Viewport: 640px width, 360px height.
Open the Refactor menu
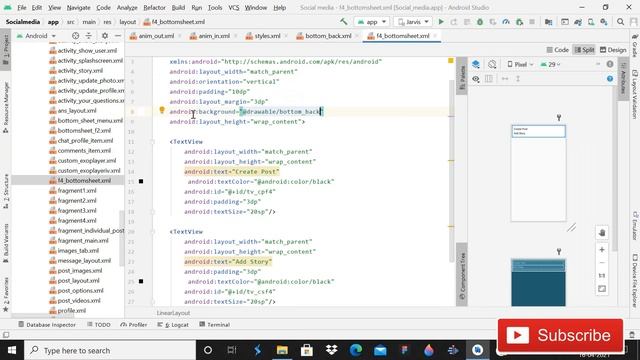pos(154,7)
